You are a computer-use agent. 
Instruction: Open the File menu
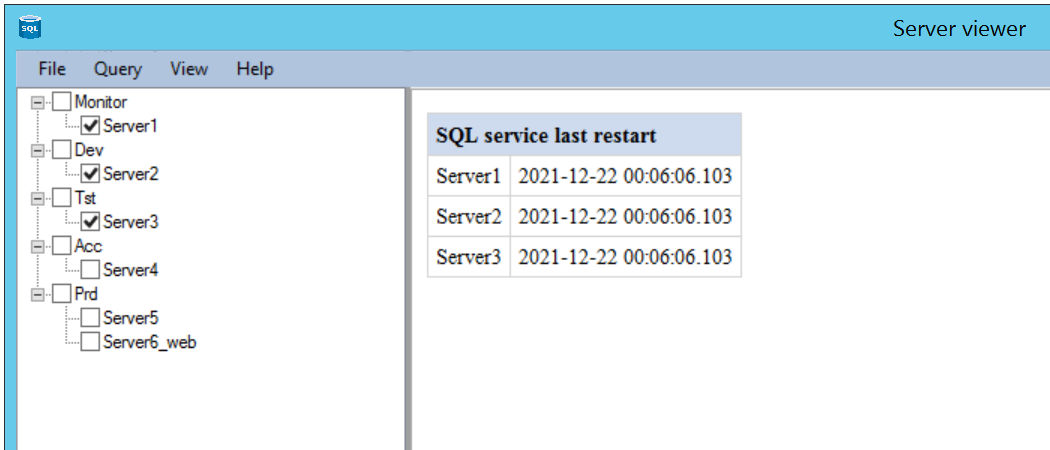click(x=52, y=69)
